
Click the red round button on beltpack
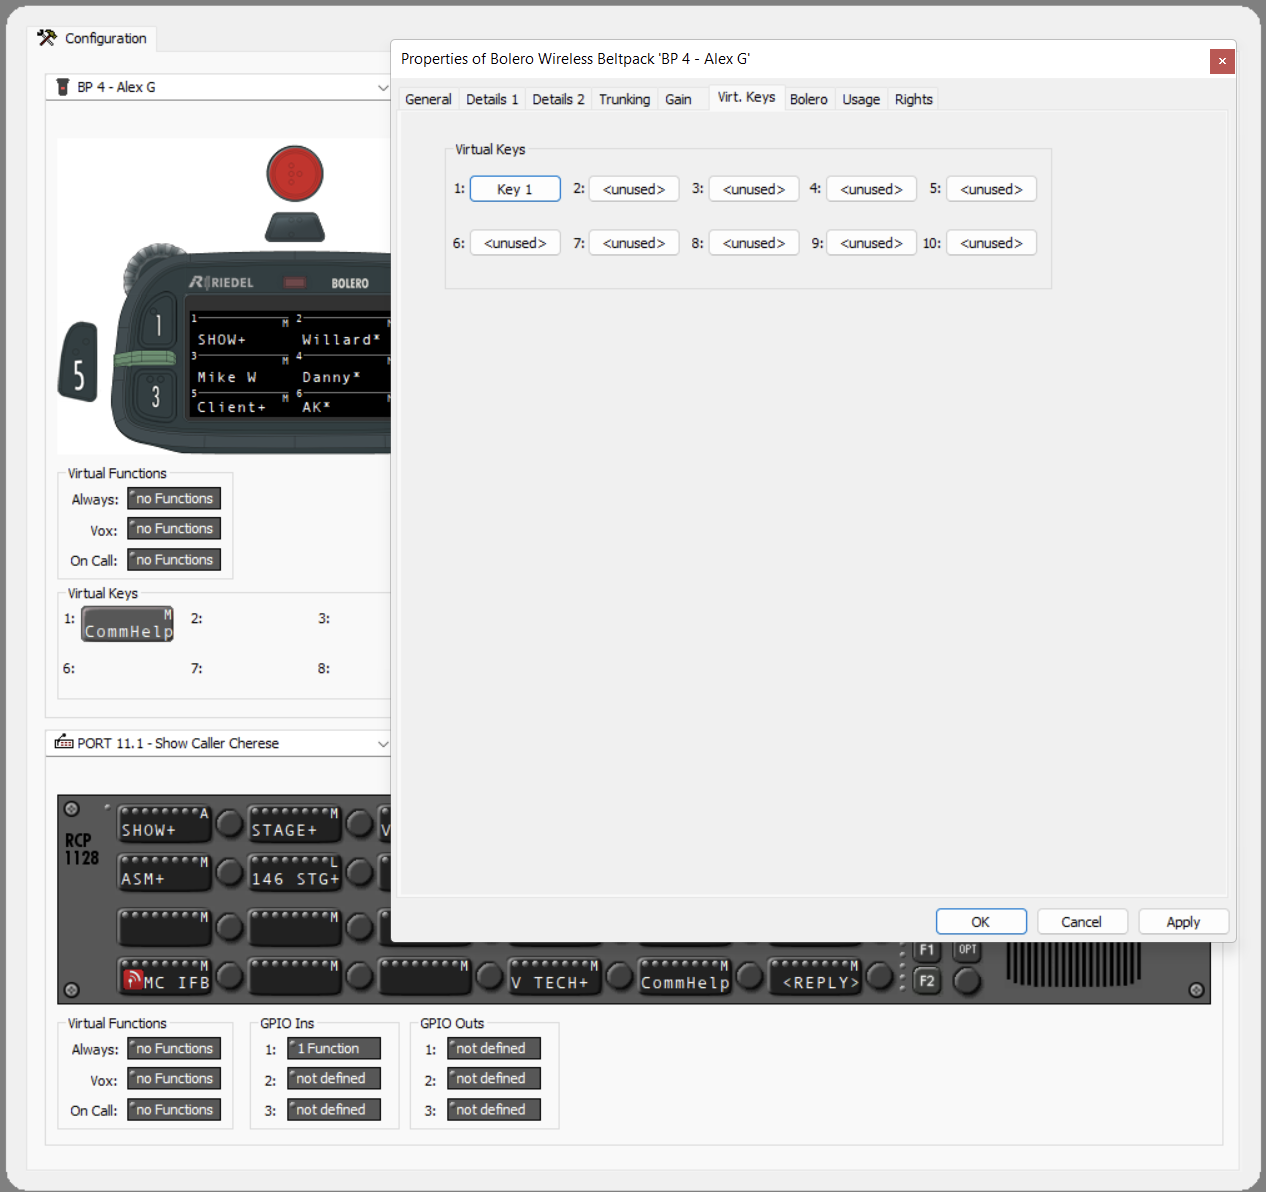coord(295,174)
